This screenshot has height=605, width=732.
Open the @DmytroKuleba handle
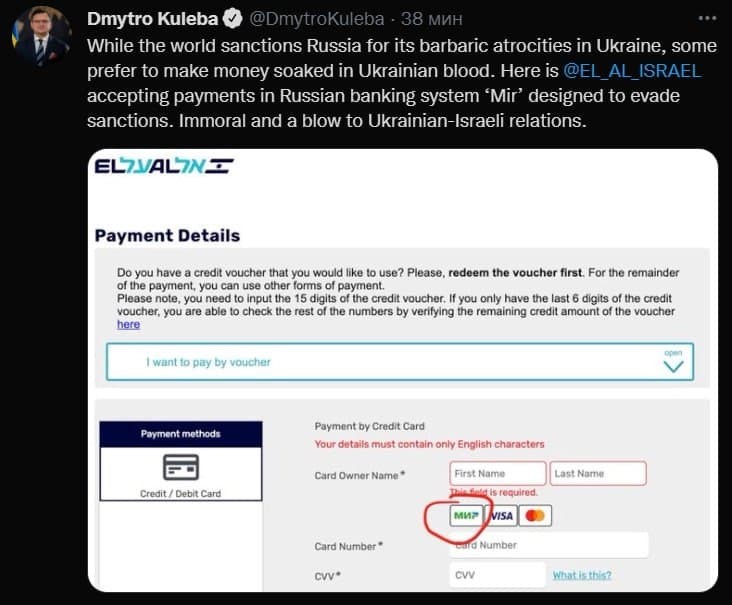[317, 19]
